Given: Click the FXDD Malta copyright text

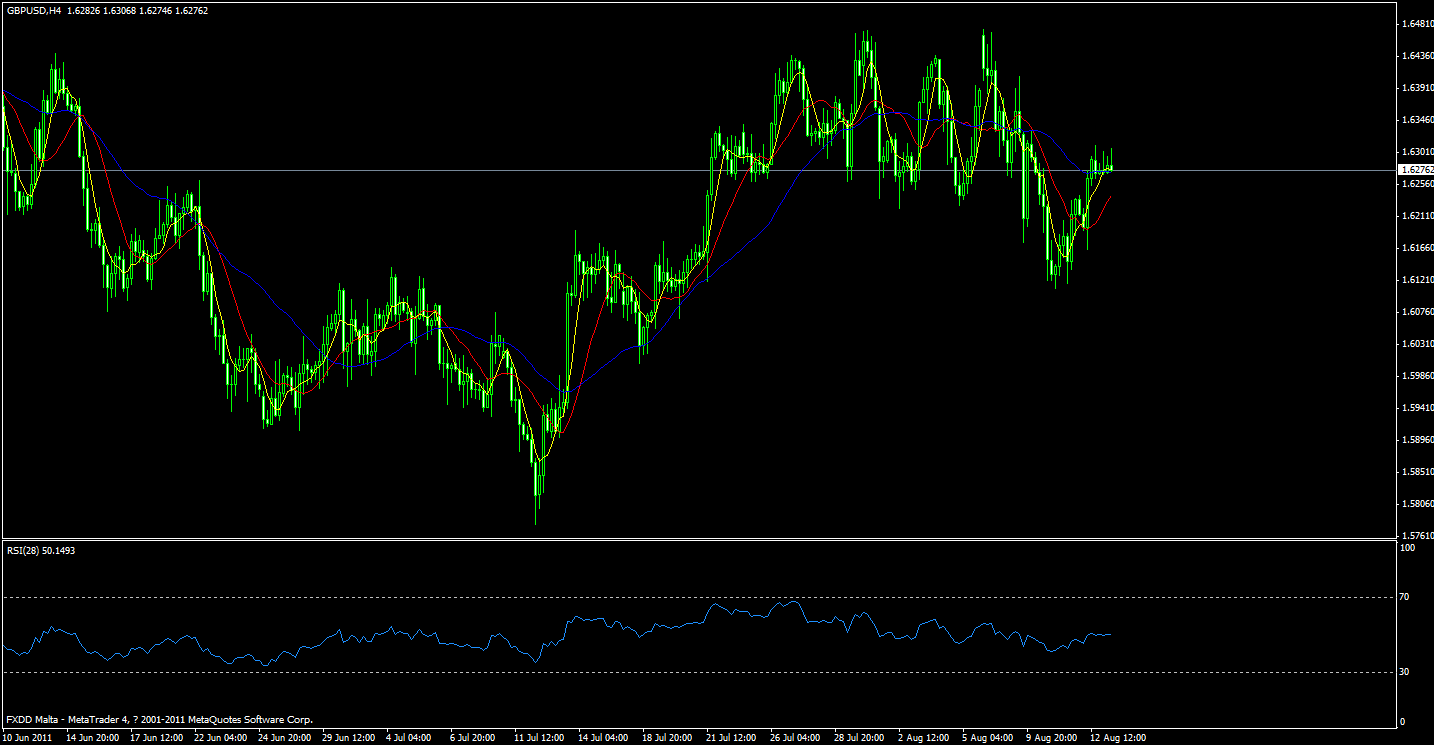Looking at the screenshot, I should [160, 719].
